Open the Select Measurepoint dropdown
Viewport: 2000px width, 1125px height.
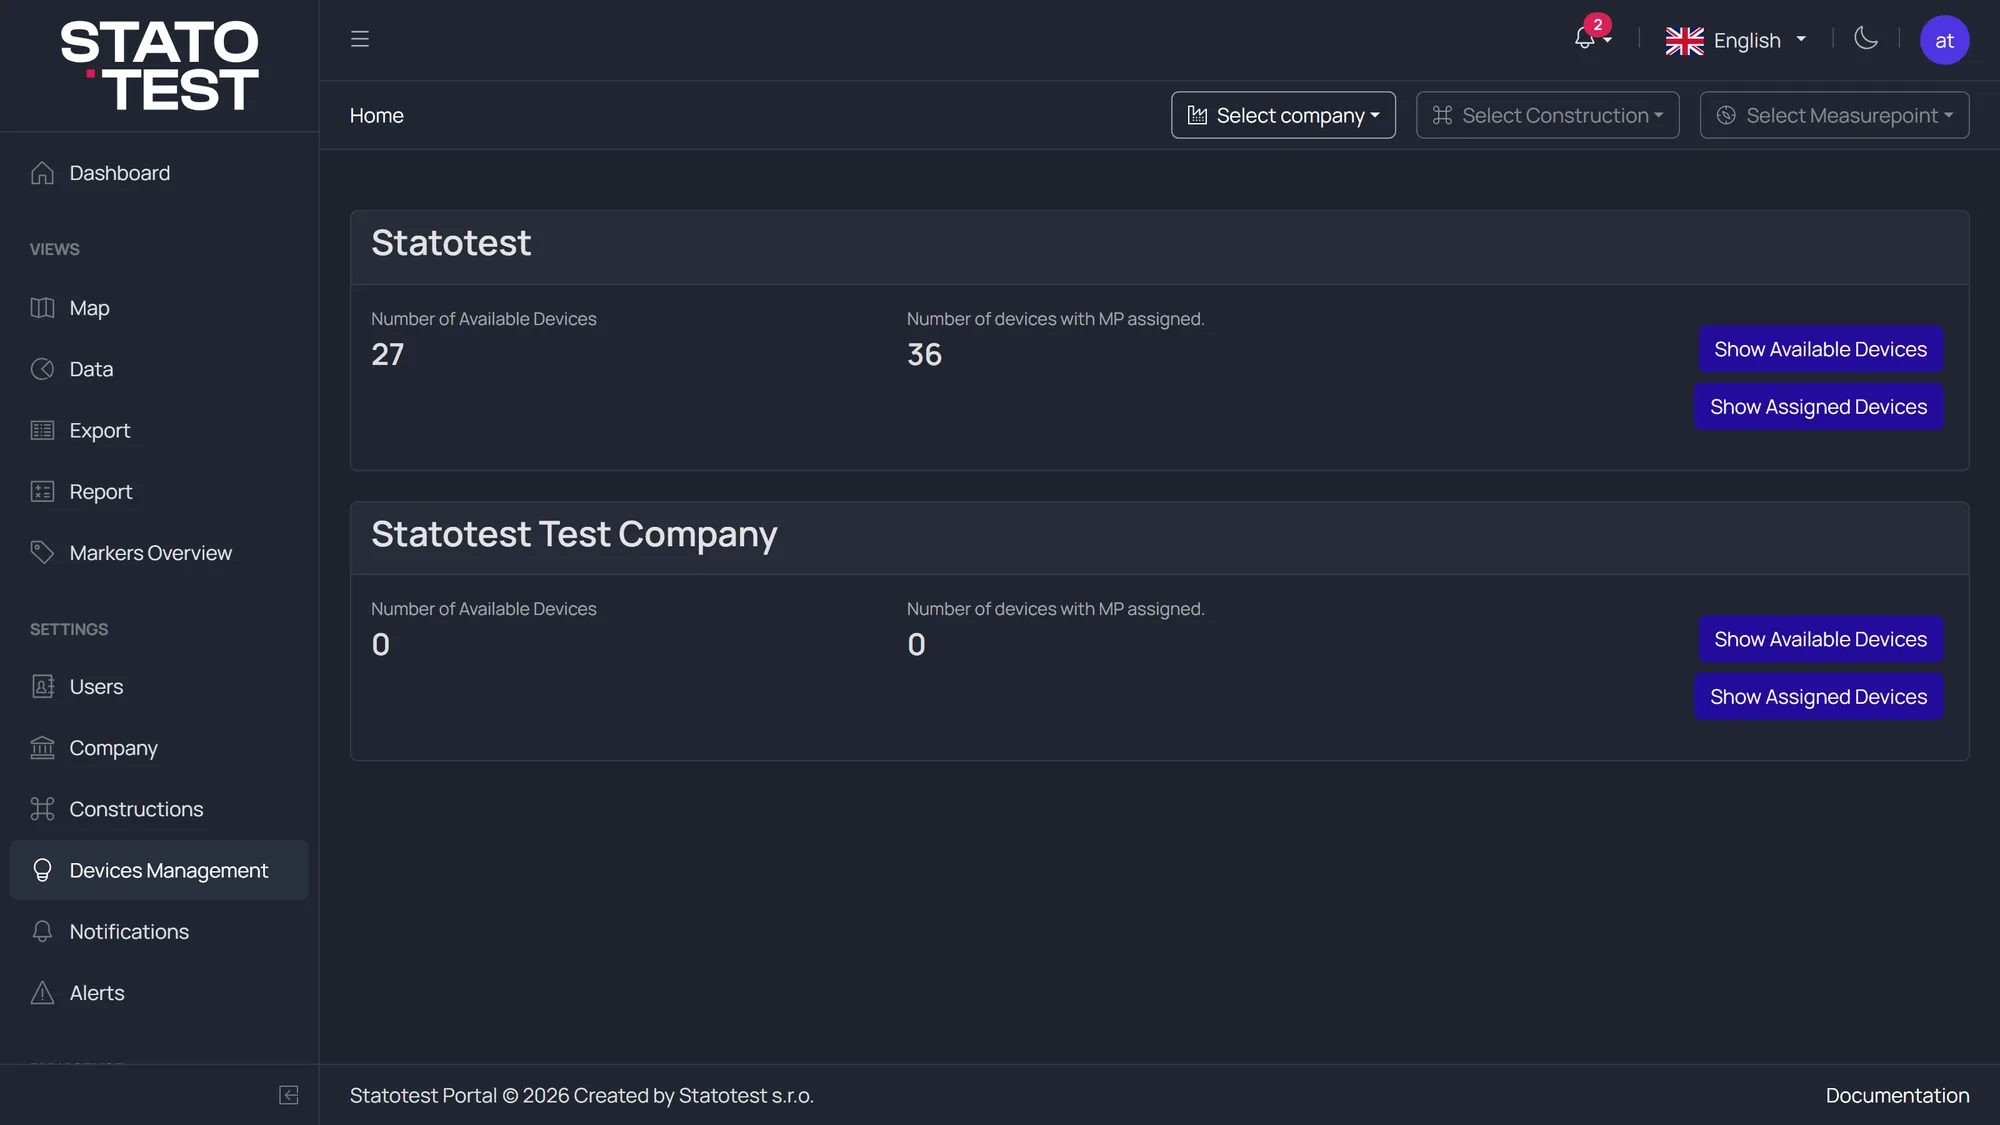1834,115
